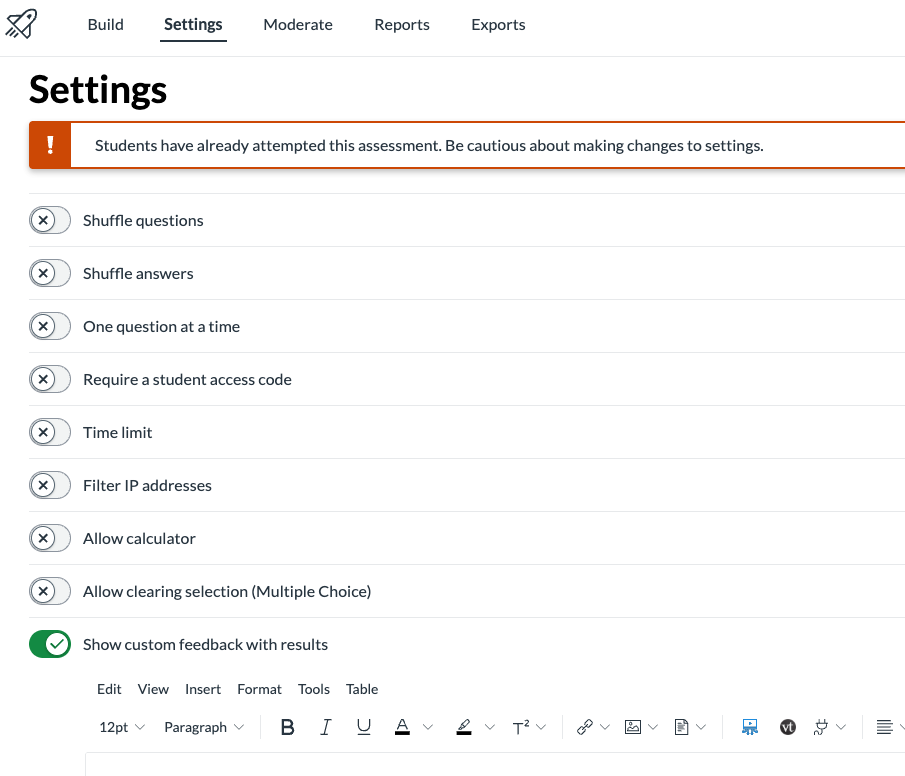905x776 pixels.
Task: Open the editor Edit menu
Action: click(109, 689)
